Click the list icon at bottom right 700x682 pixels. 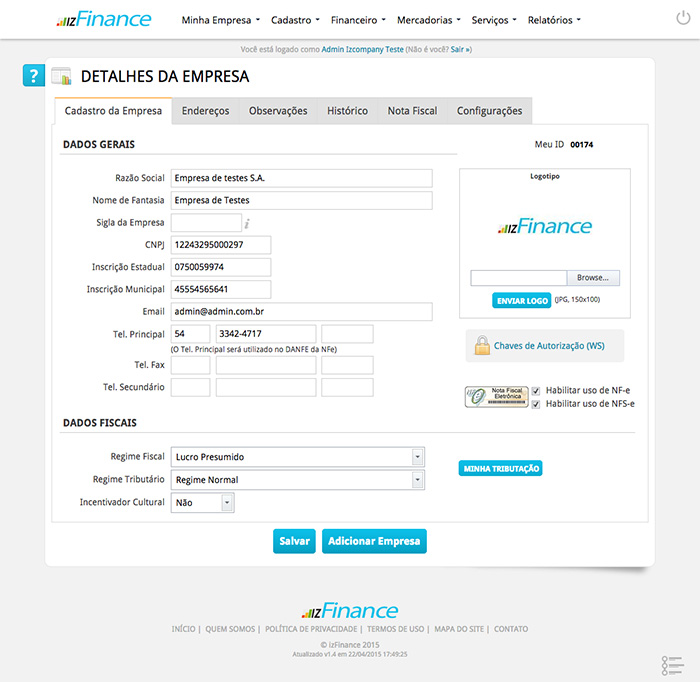click(672, 664)
